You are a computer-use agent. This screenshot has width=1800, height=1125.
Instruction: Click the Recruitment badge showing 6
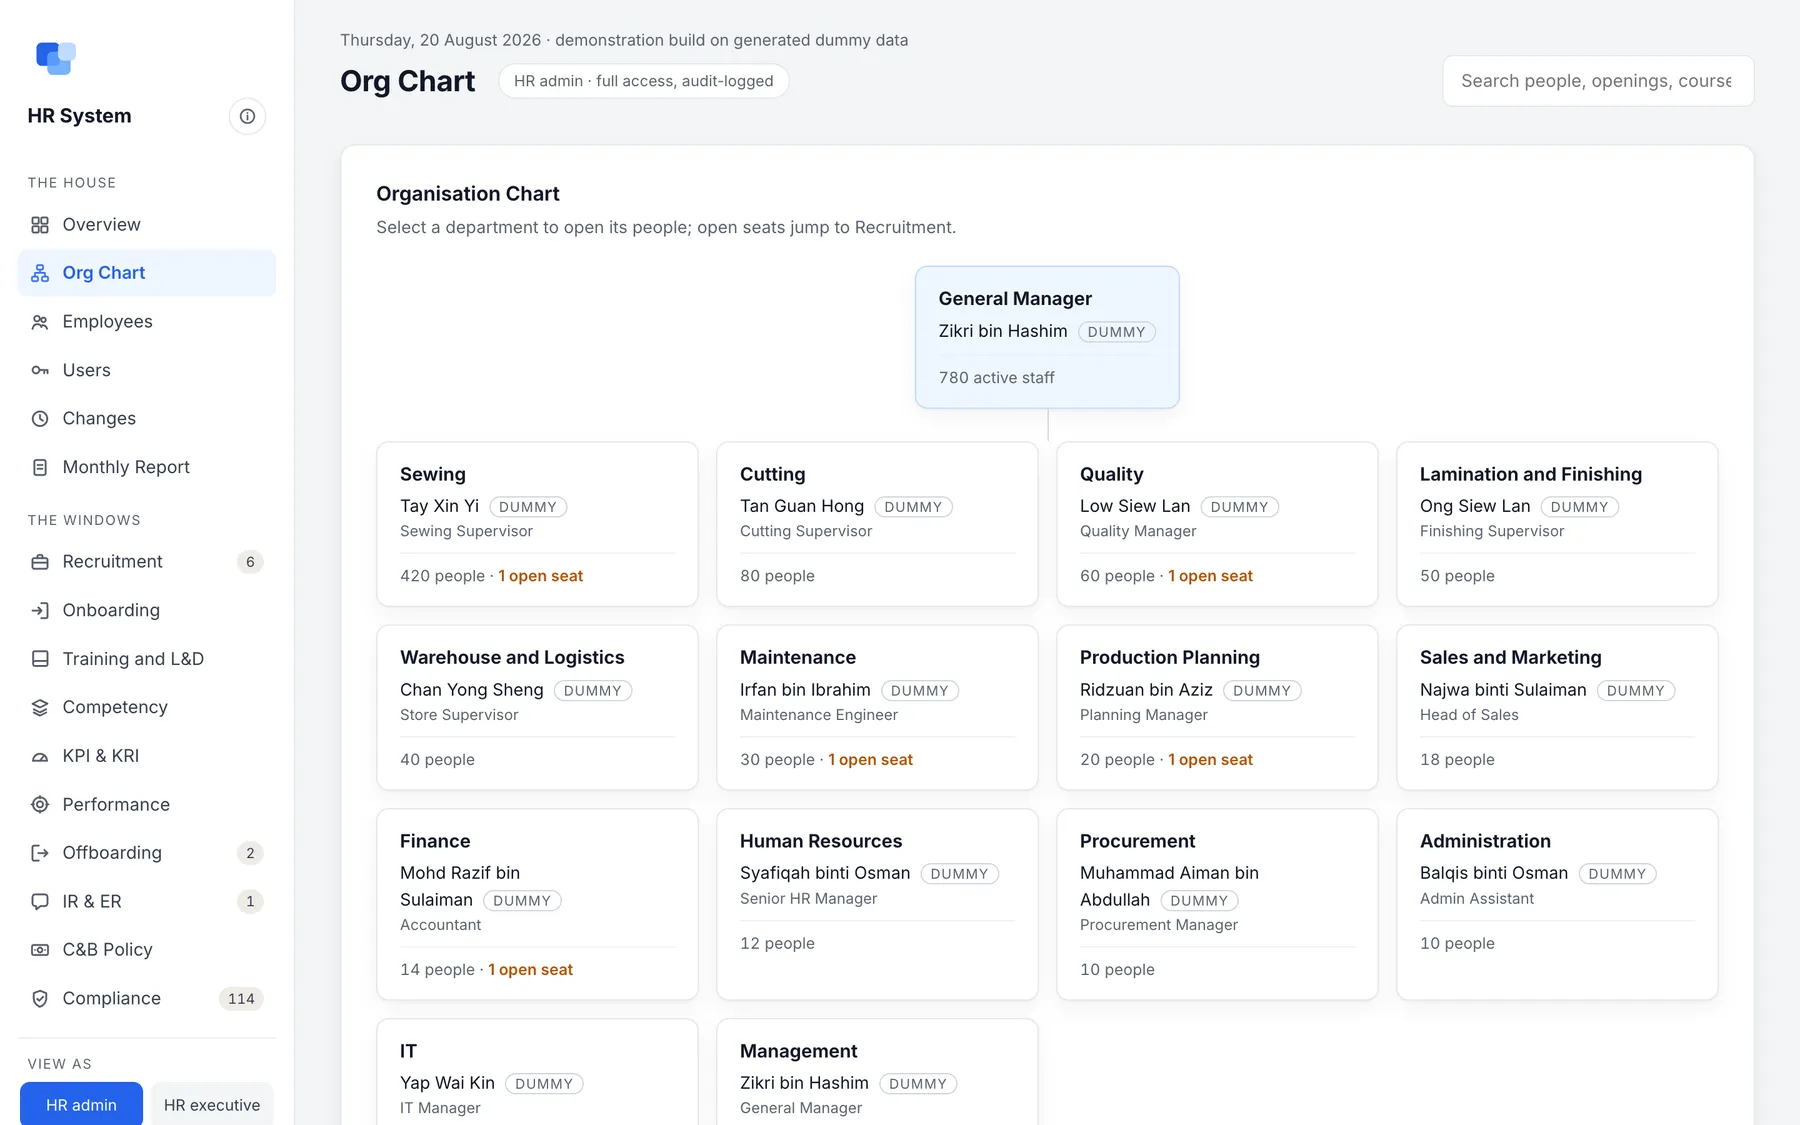[x=250, y=562]
